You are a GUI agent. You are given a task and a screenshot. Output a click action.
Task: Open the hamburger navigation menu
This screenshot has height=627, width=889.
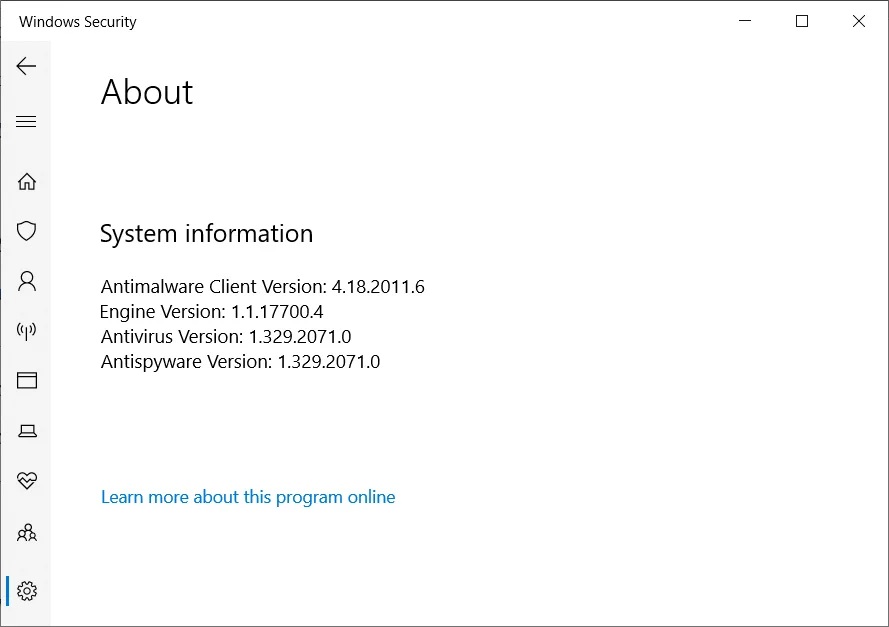26,121
